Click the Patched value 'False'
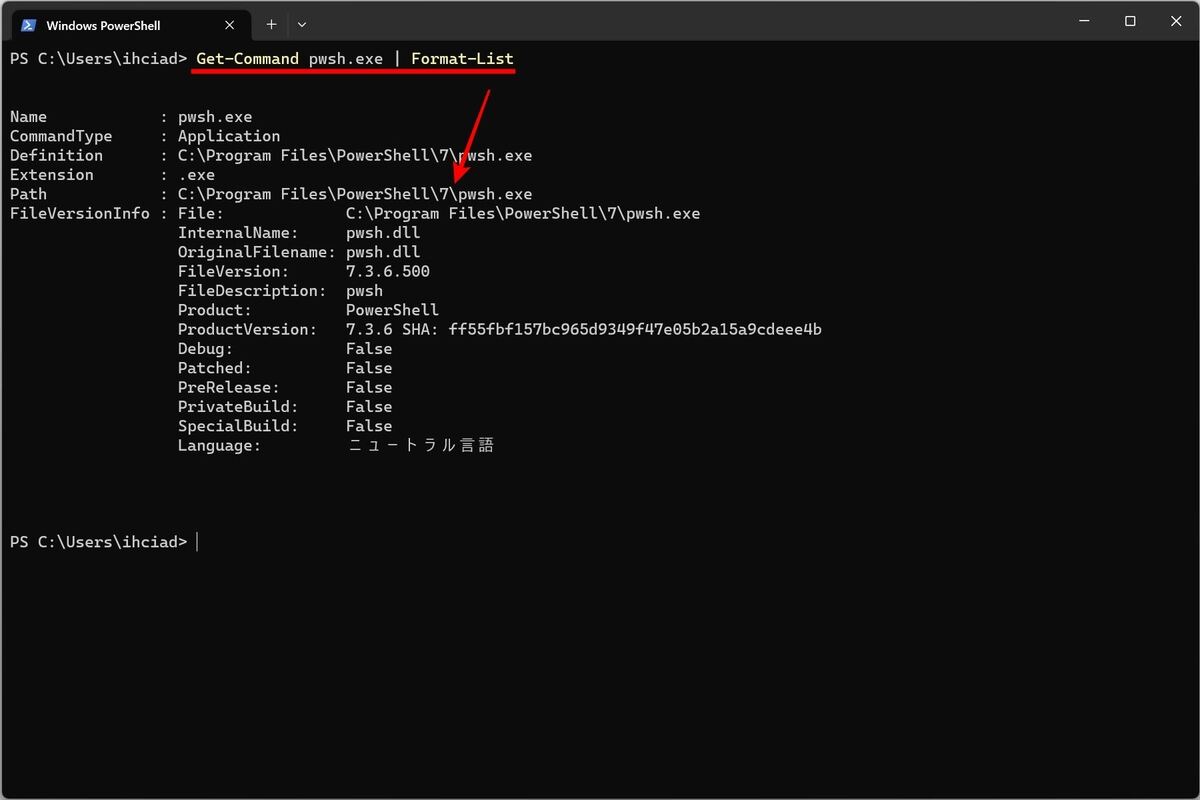 [369, 368]
